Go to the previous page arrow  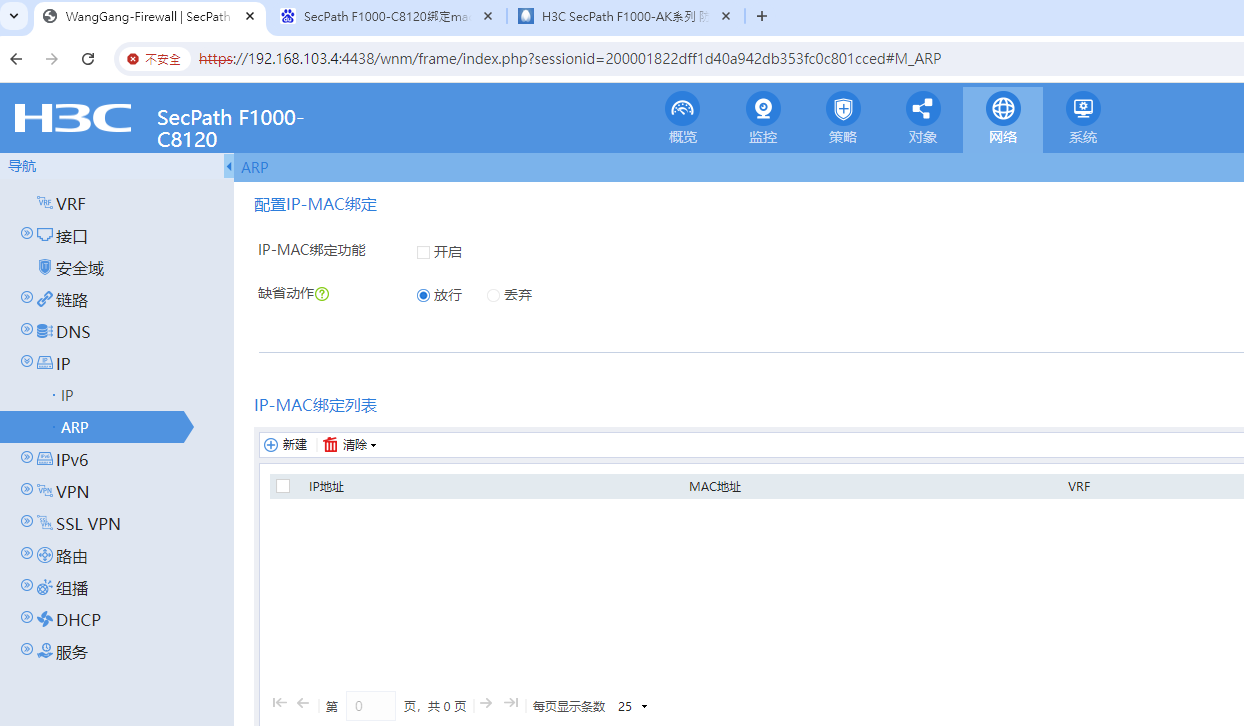pyautogui.click(x=303, y=704)
